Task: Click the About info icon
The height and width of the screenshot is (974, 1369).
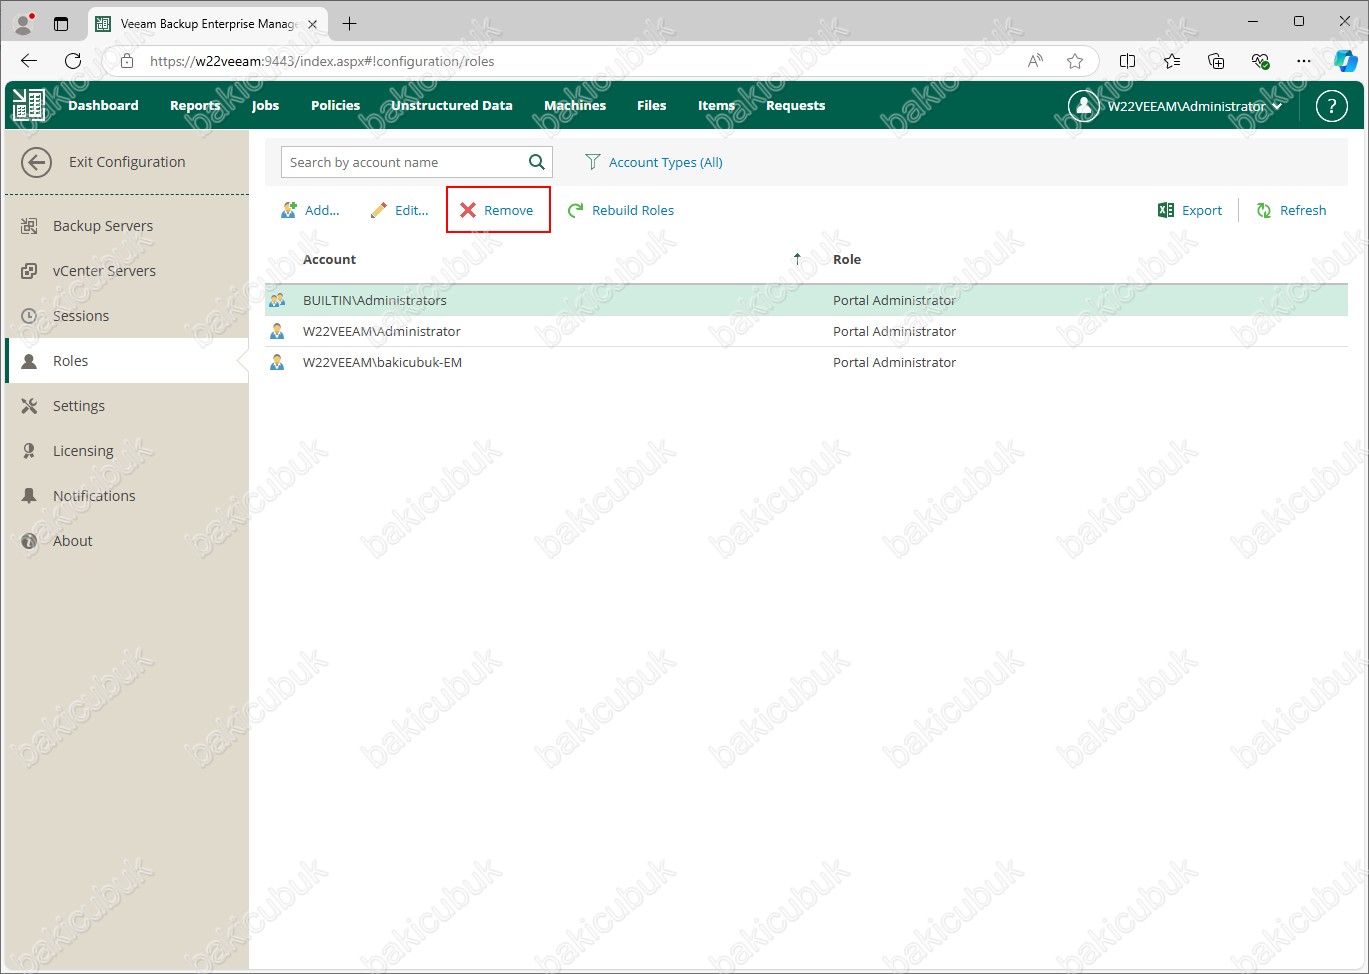Action: [29, 541]
